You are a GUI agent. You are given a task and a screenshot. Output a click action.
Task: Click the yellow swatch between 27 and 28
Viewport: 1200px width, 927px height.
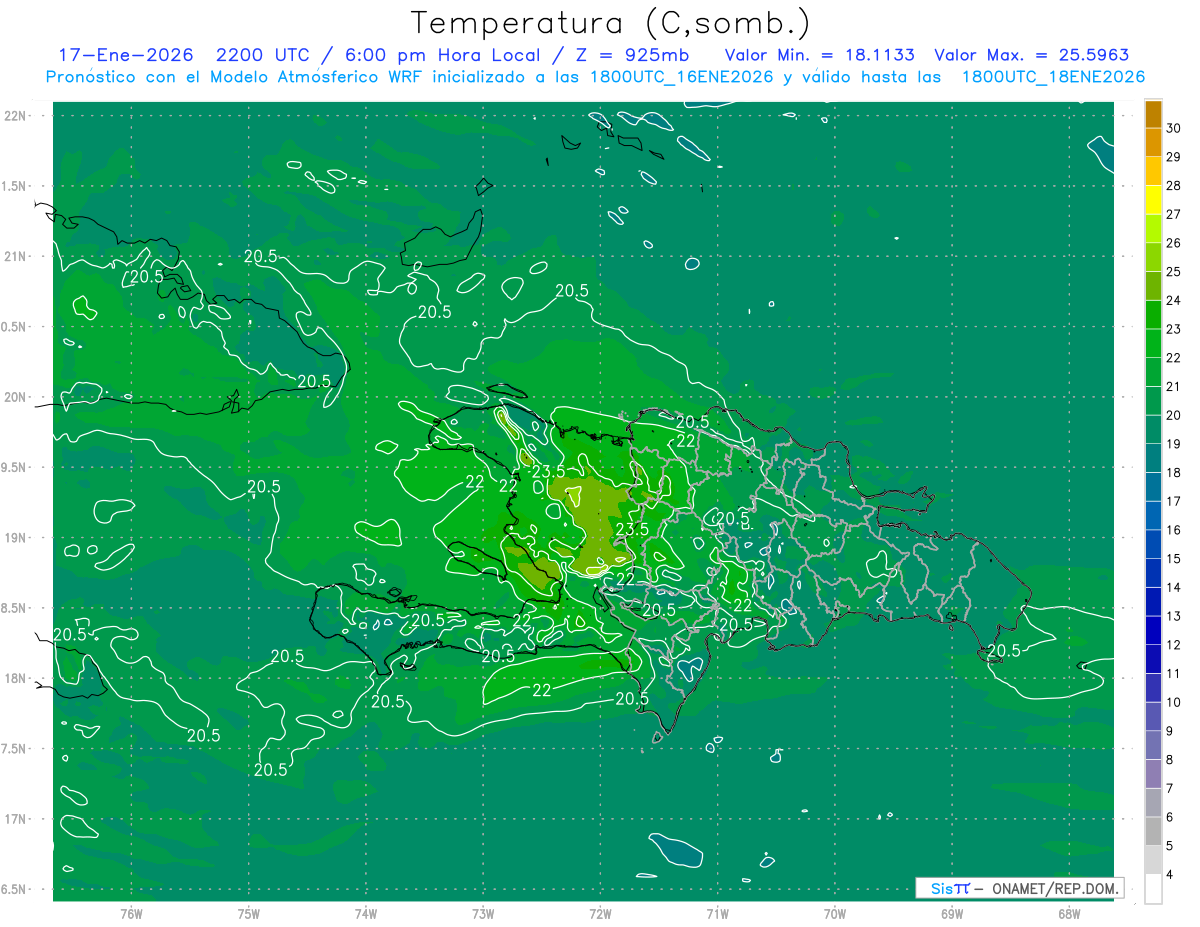point(1153,199)
